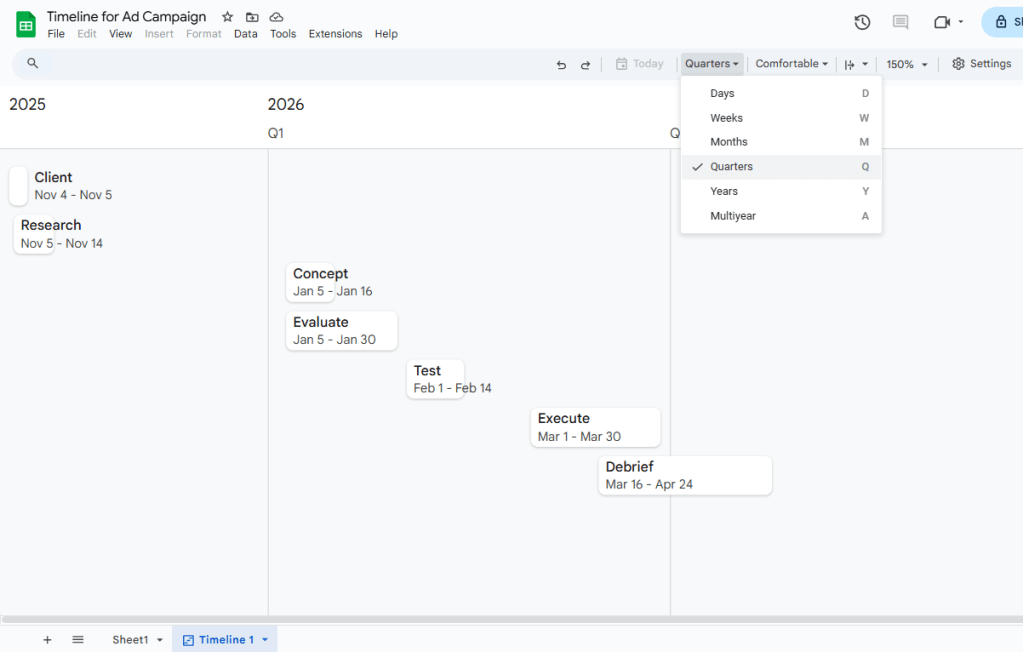Switch to the Sheet1 tab

[x=130, y=639]
